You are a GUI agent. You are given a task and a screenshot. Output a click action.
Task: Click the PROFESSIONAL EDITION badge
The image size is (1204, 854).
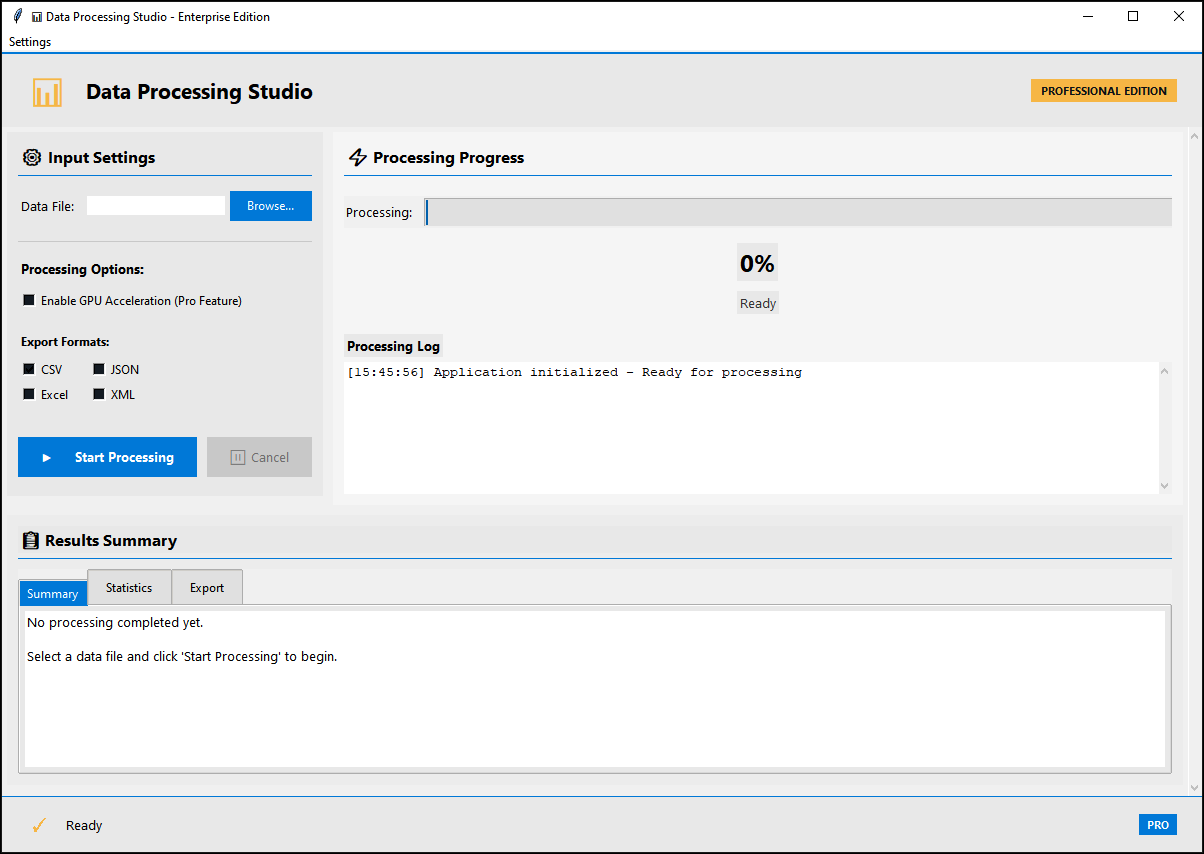(1103, 90)
